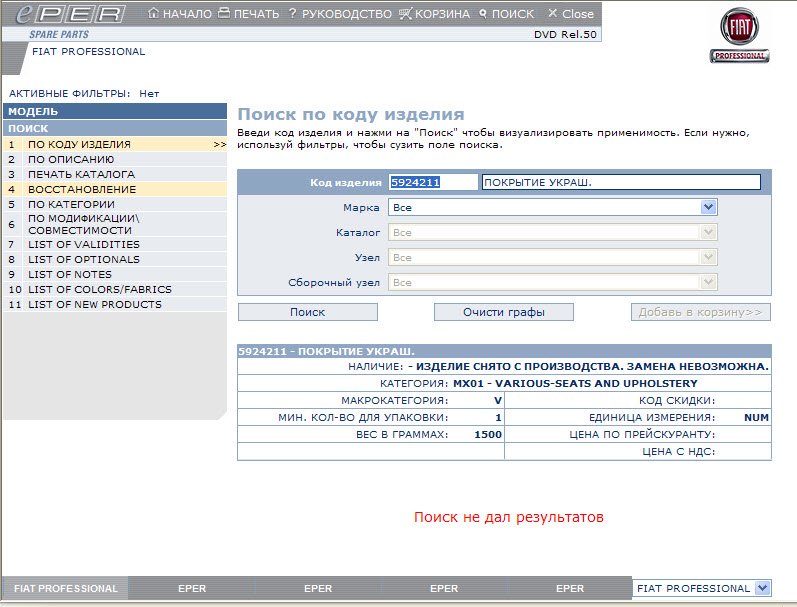Image resolution: width=797 pixels, height=607 pixels.
Task: Open the РУКОВОДСТВО help manual
Action: coord(339,14)
